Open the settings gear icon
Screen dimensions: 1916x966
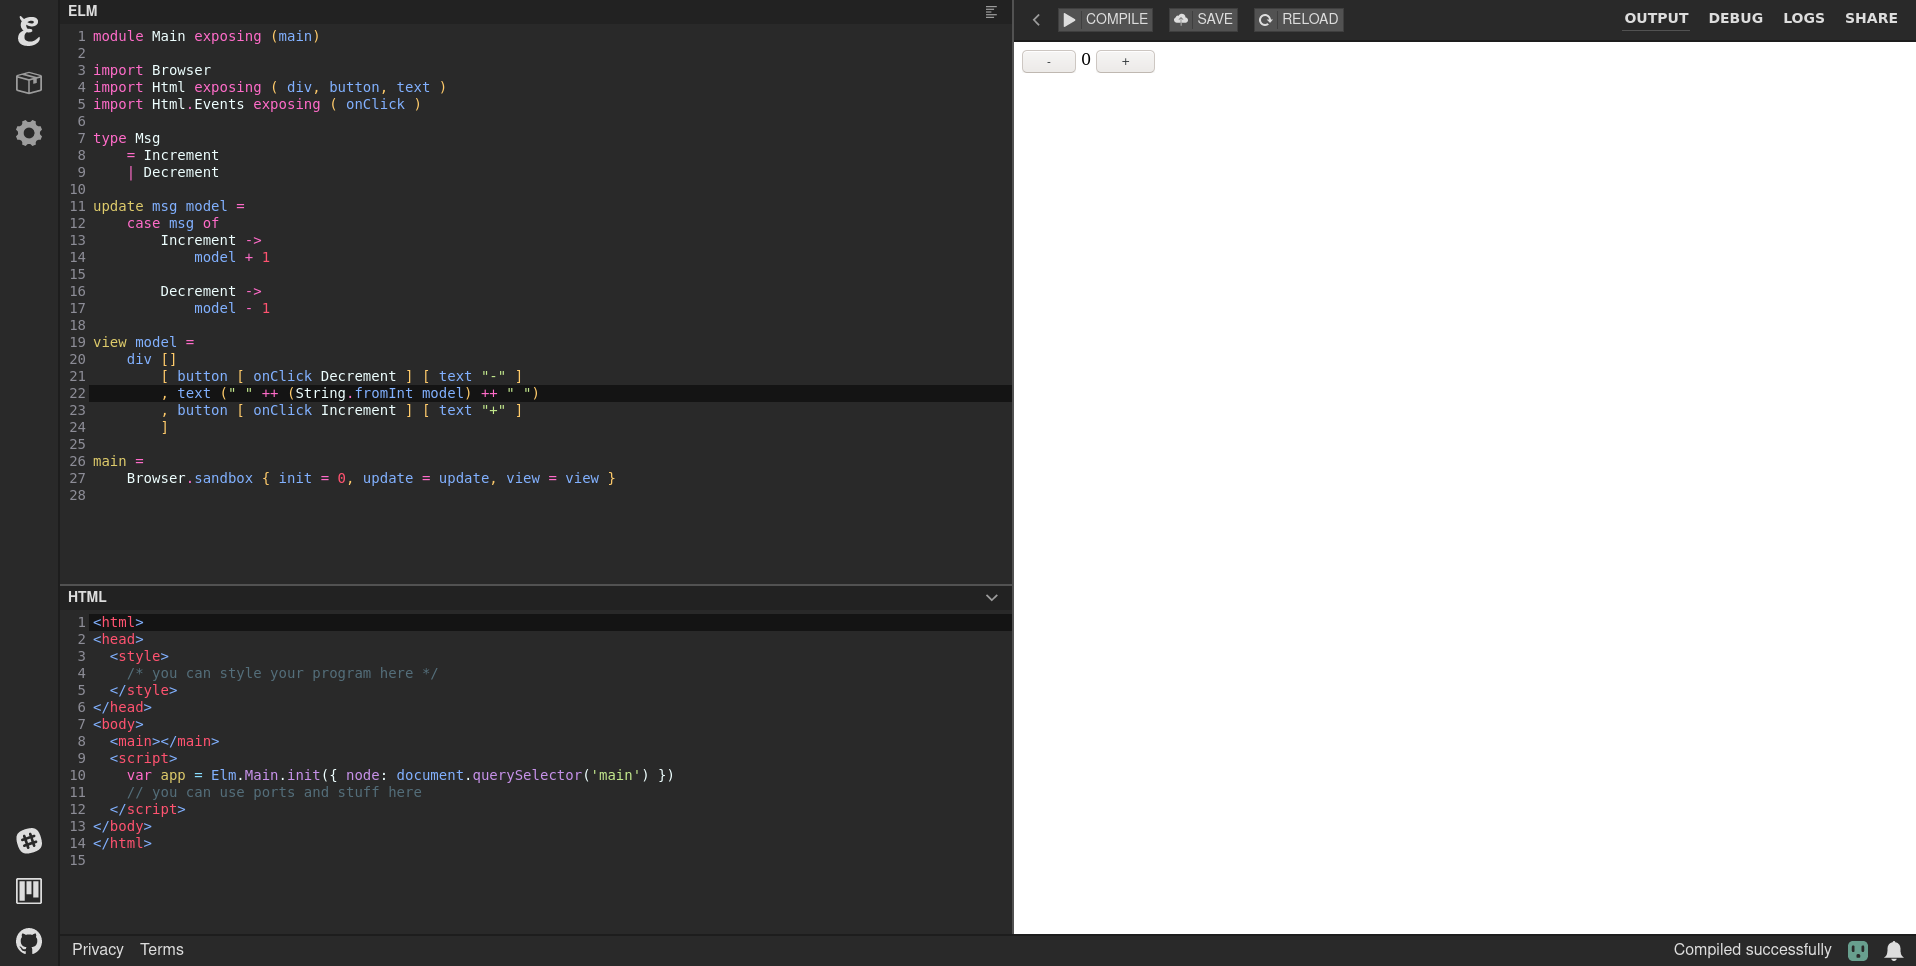[x=29, y=133]
